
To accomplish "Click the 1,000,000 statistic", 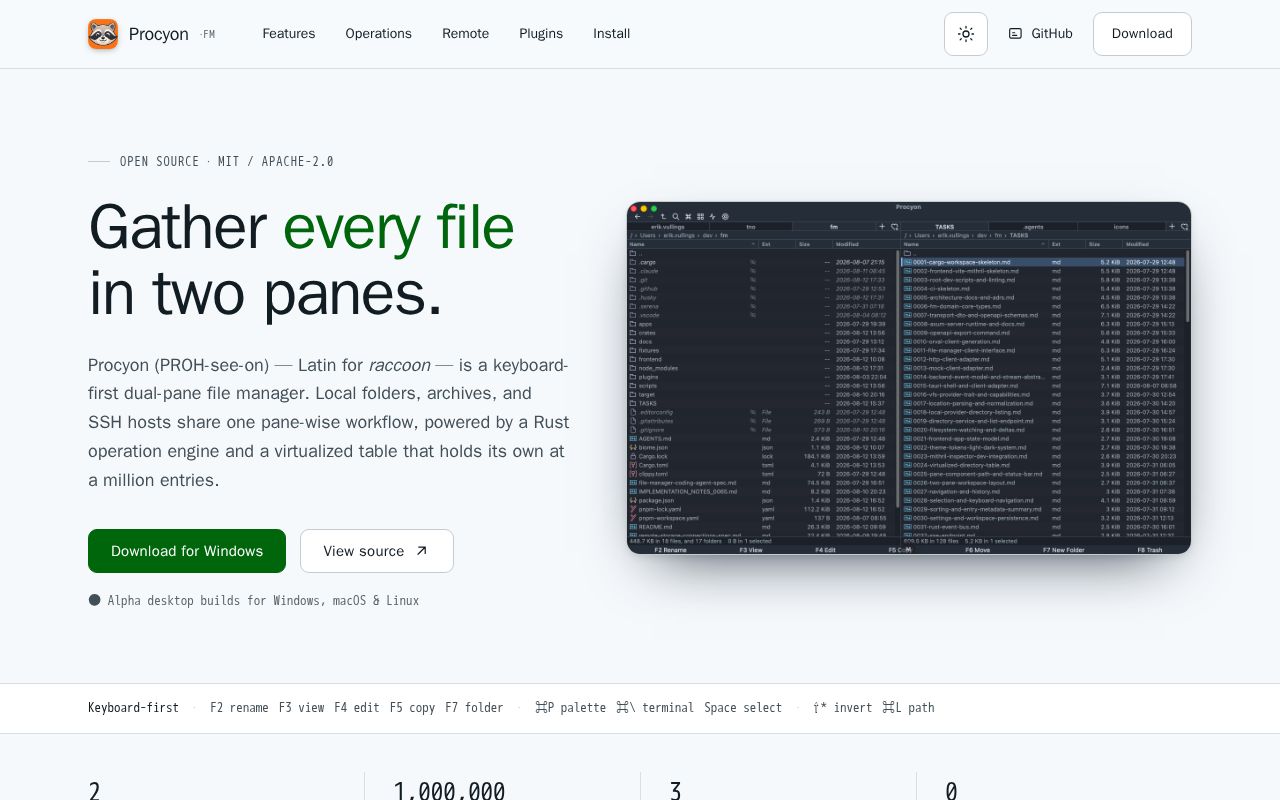I will coord(449,790).
